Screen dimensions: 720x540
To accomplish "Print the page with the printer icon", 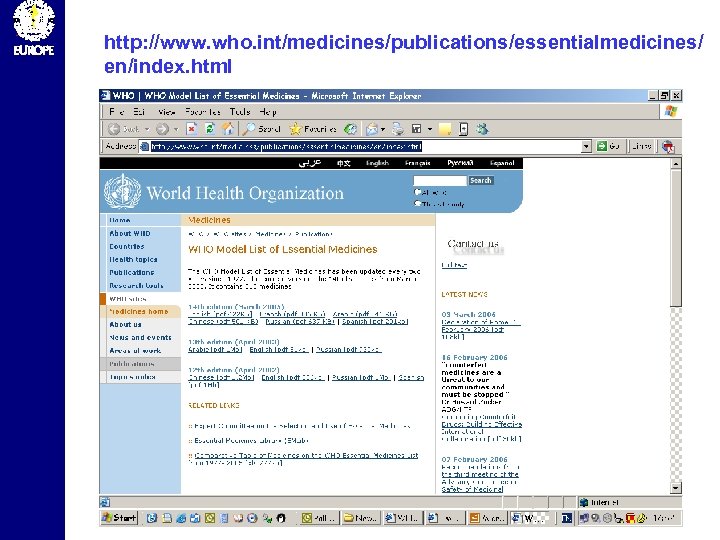I will click(x=398, y=129).
